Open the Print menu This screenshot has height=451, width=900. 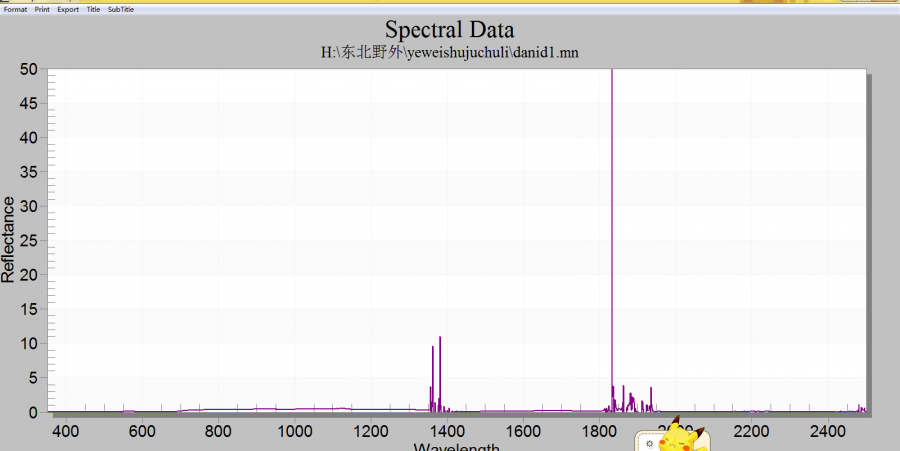(42, 9)
